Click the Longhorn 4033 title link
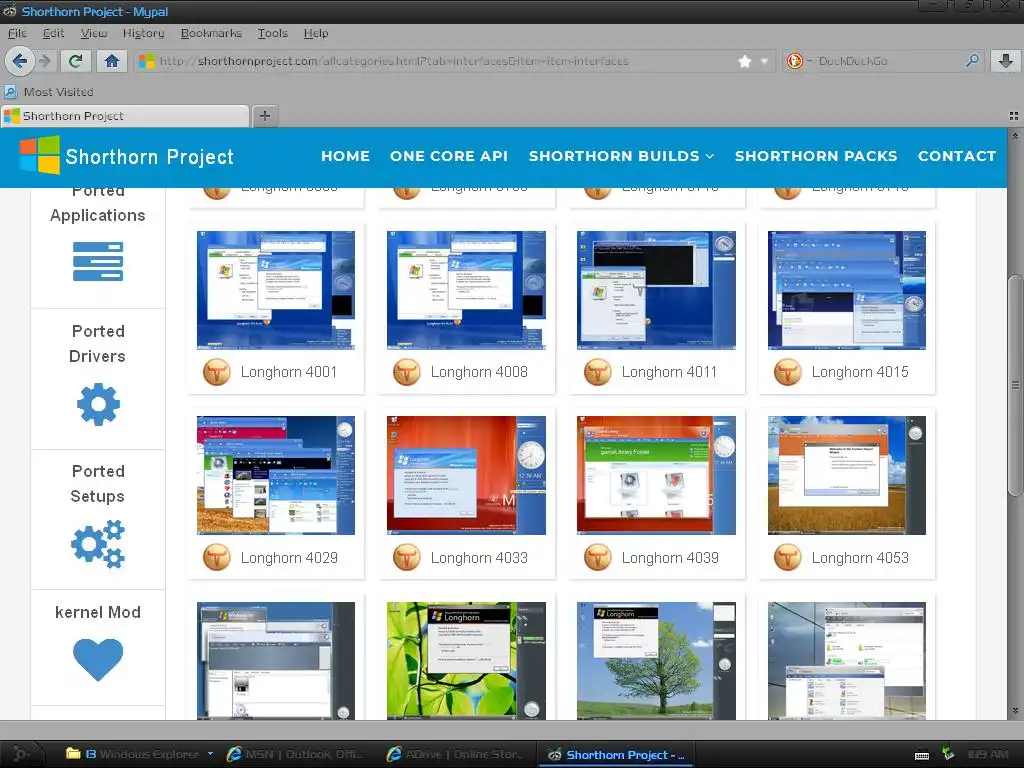Viewport: 1024px width, 768px height. point(479,558)
